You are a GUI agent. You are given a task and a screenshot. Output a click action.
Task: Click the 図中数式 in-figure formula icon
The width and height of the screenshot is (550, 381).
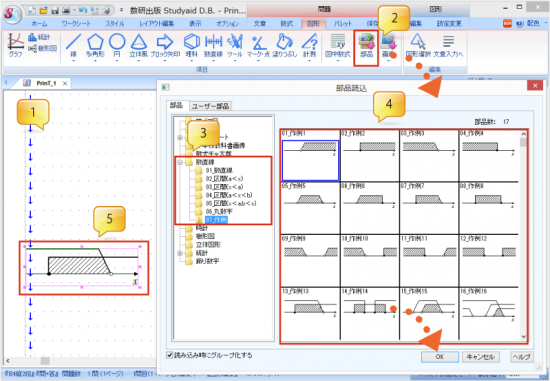pos(337,46)
